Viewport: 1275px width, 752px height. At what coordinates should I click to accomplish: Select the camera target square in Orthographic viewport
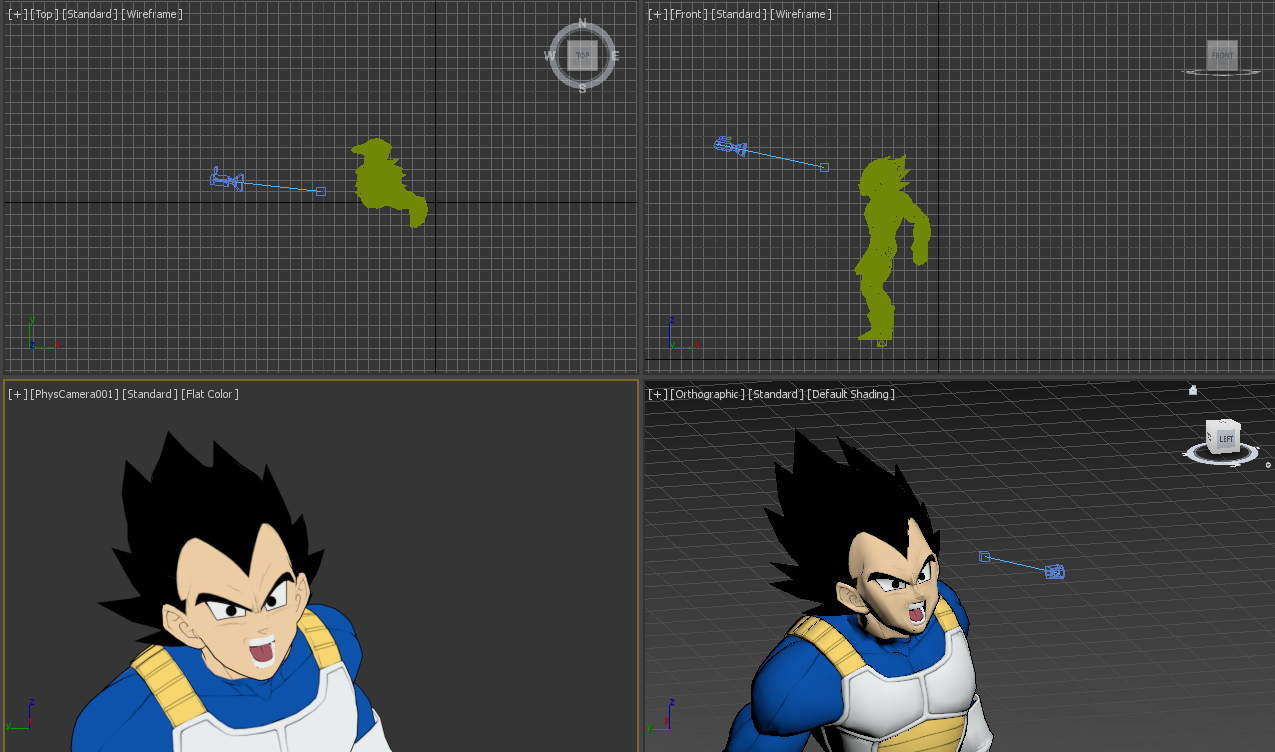point(984,556)
